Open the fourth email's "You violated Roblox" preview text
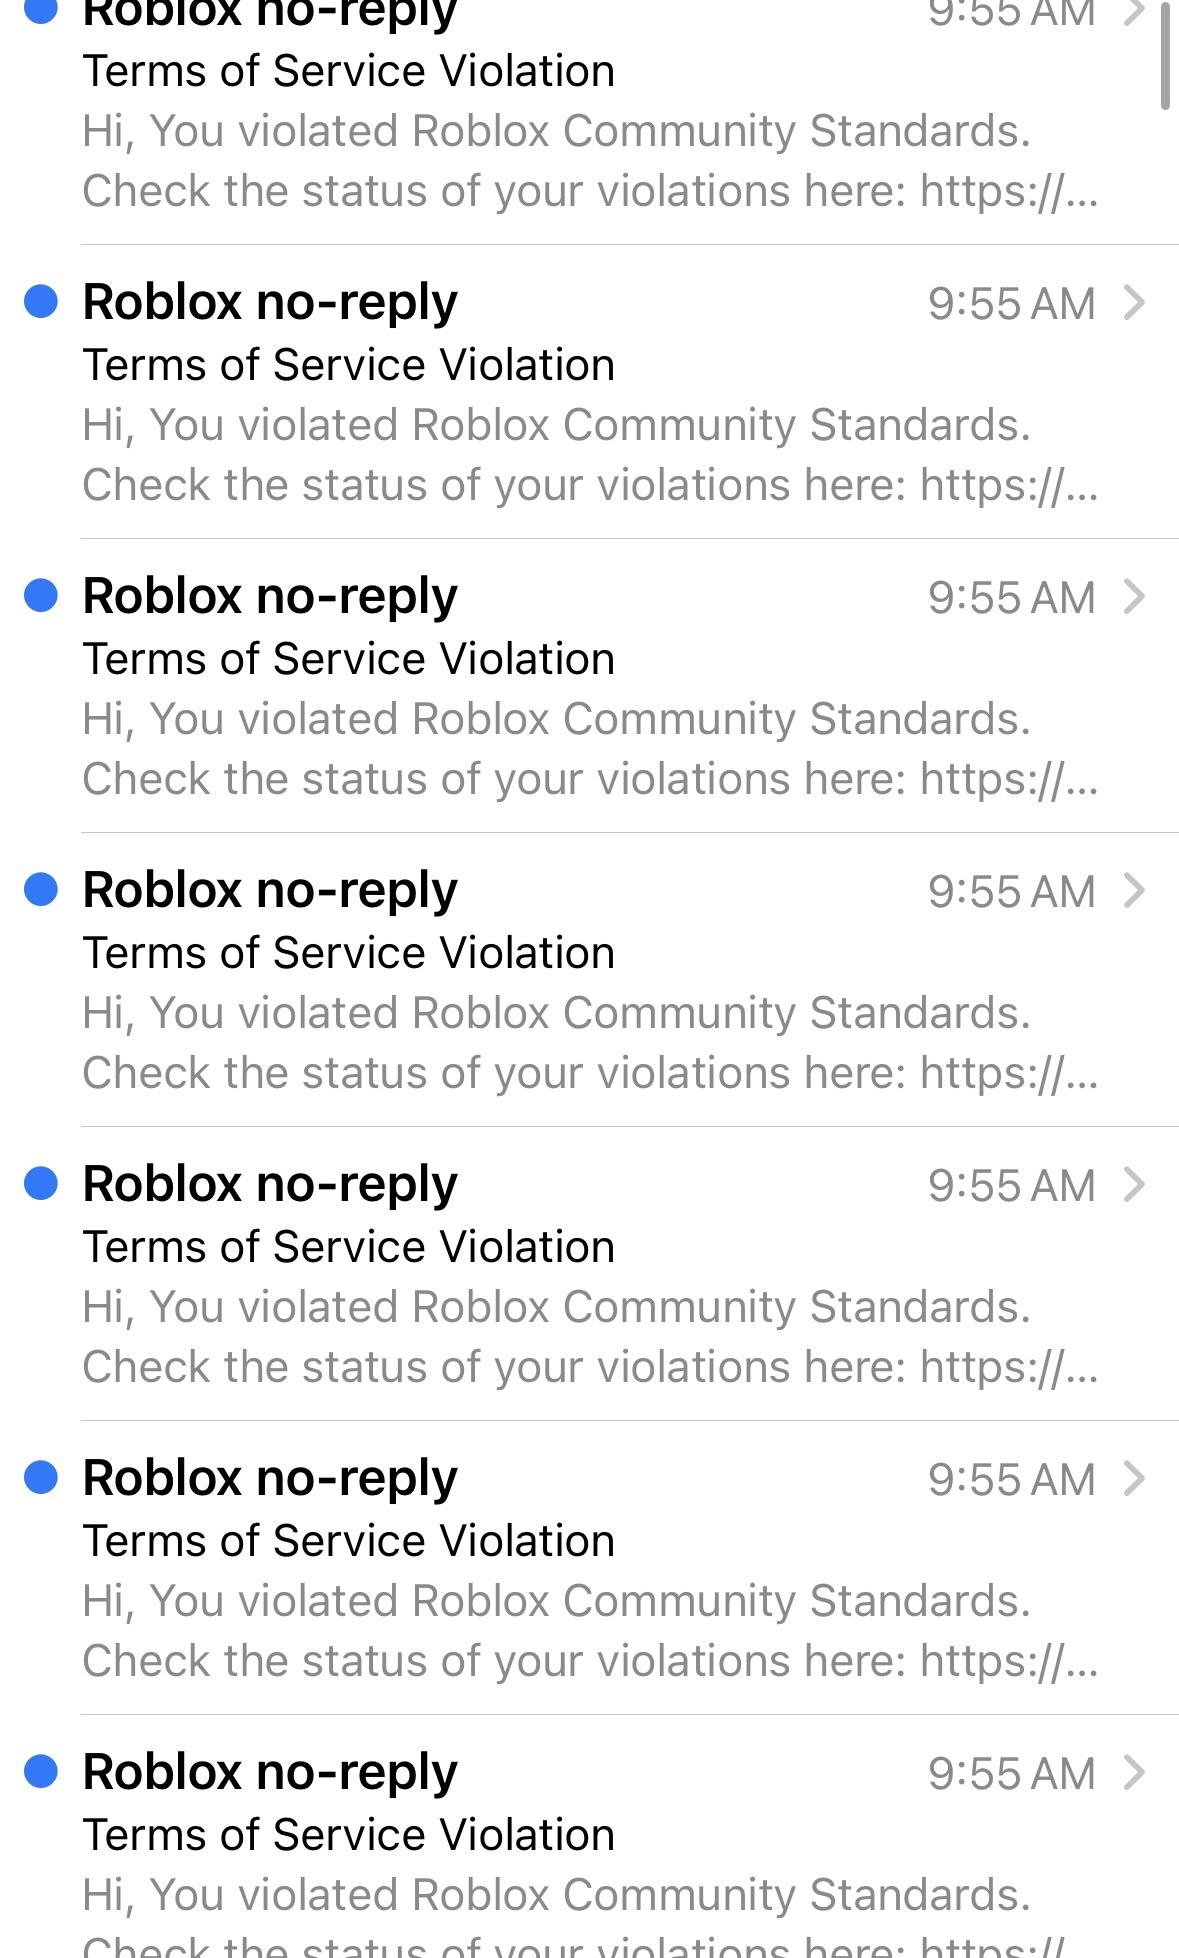The height and width of the screenshot is (1958, 1179). point(556,1013)
